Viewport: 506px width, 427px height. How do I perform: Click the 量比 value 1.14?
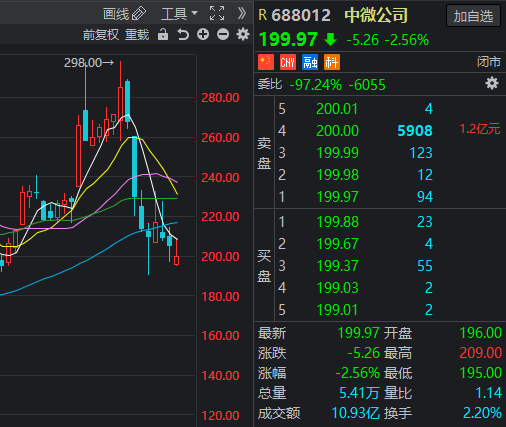pos(488,393)
